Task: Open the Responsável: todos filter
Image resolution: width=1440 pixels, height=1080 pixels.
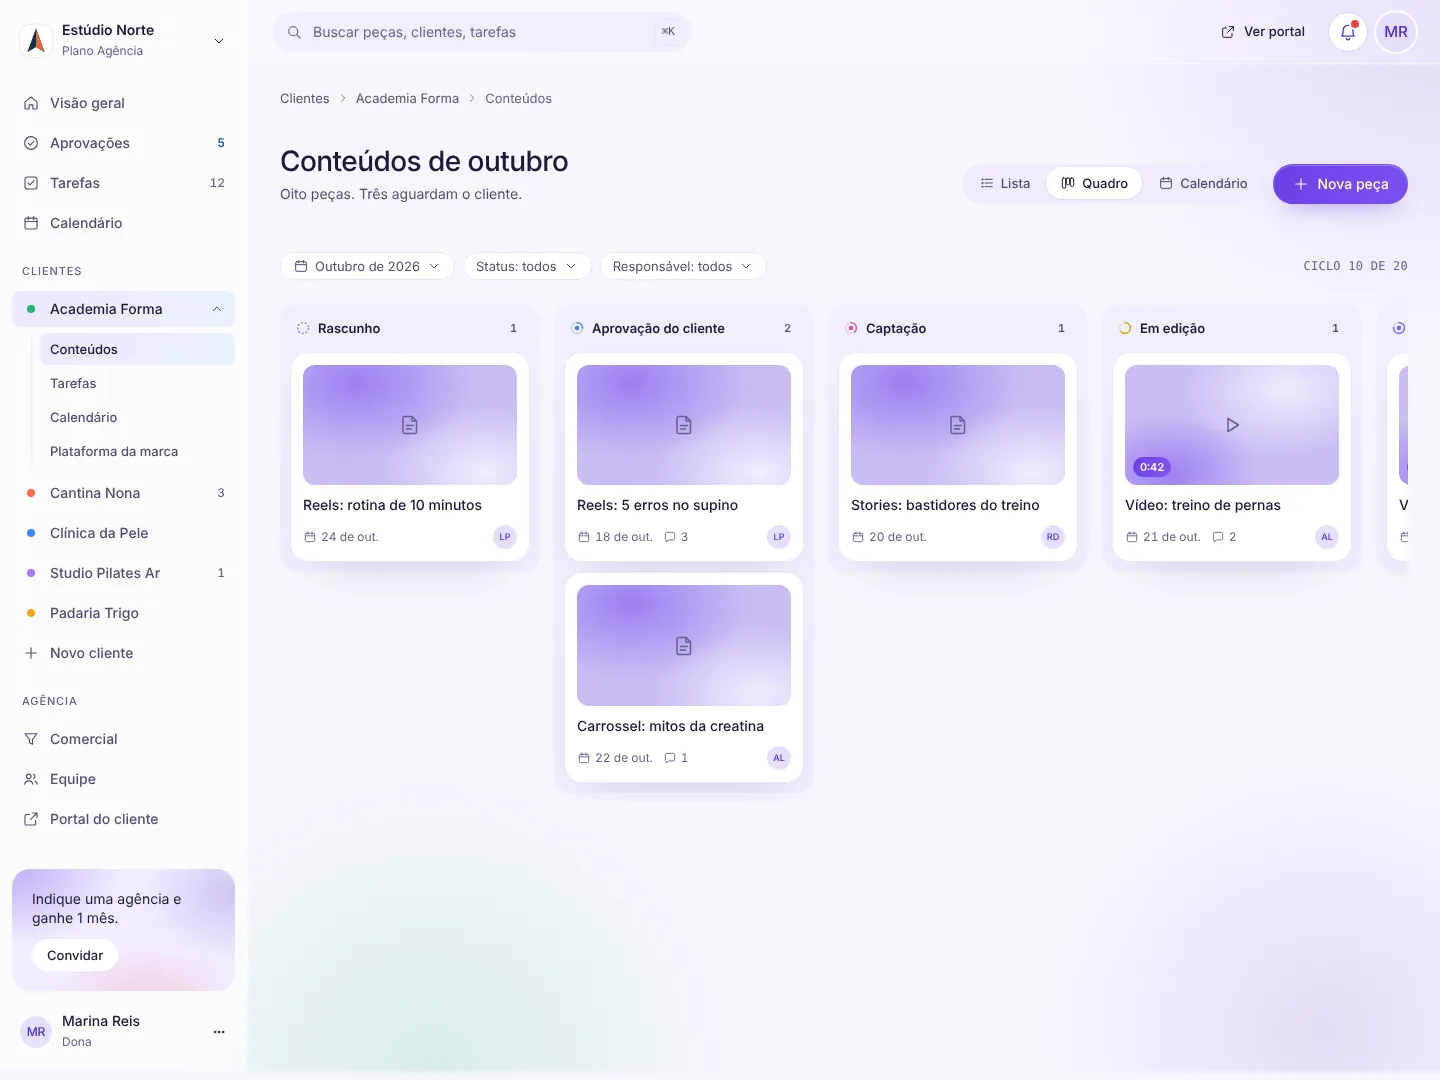Action: tap(682, 266)
